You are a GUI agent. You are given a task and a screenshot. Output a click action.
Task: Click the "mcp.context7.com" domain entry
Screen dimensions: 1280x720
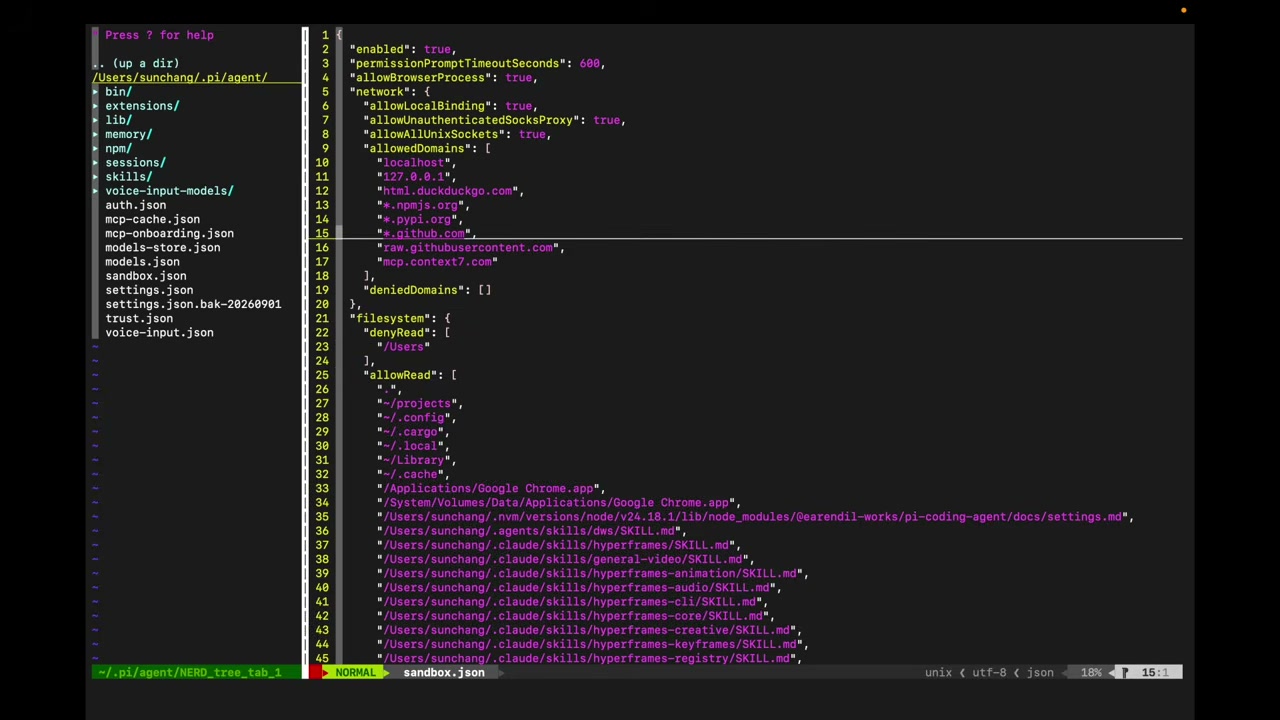(437, 262)
